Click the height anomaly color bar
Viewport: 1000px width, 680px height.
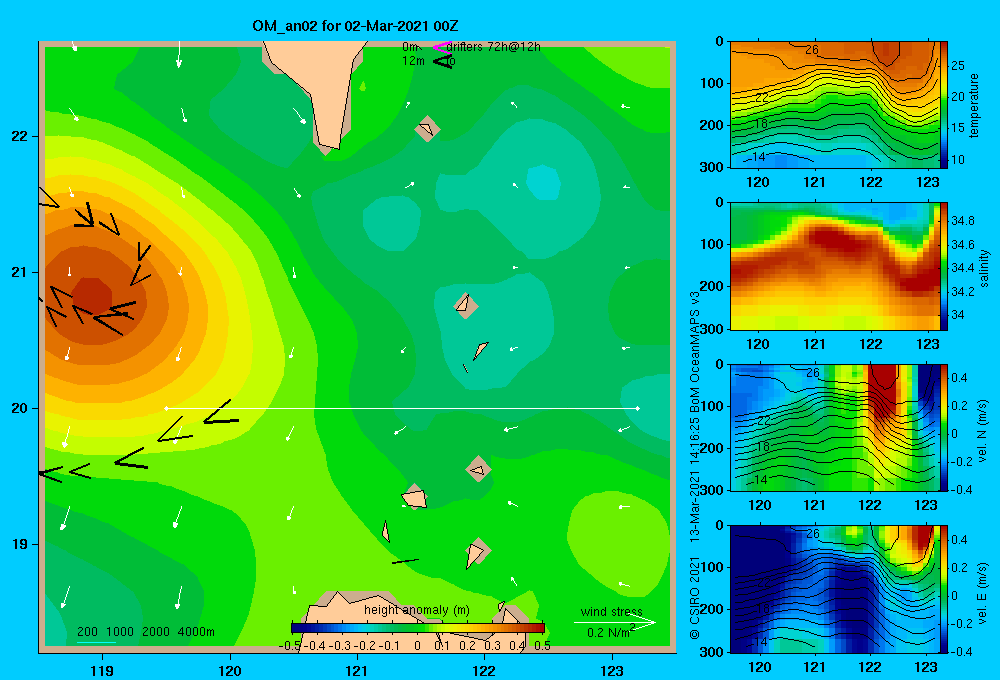418,628
